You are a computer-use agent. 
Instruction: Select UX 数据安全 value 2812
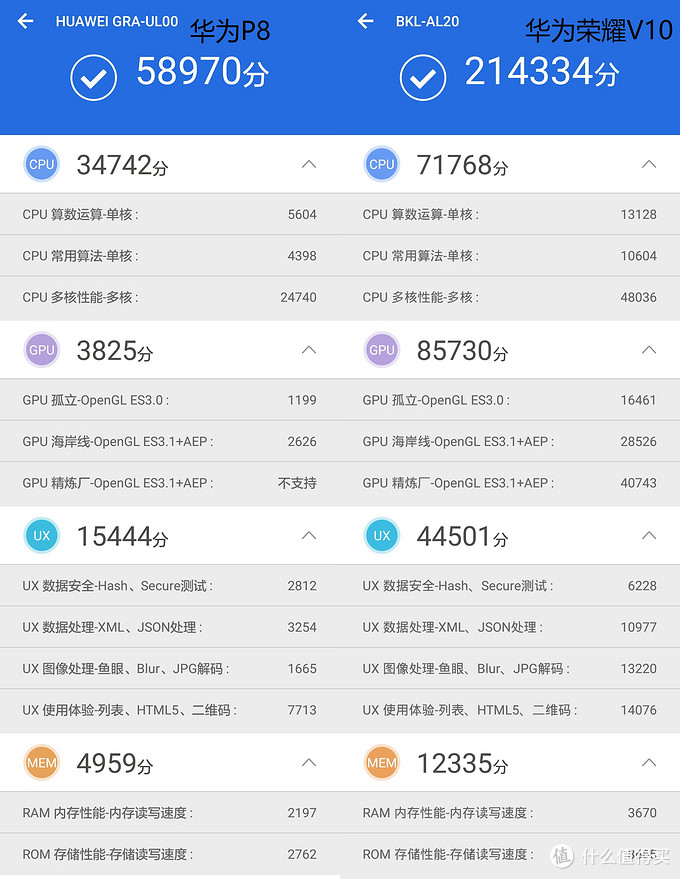point(302,585)
